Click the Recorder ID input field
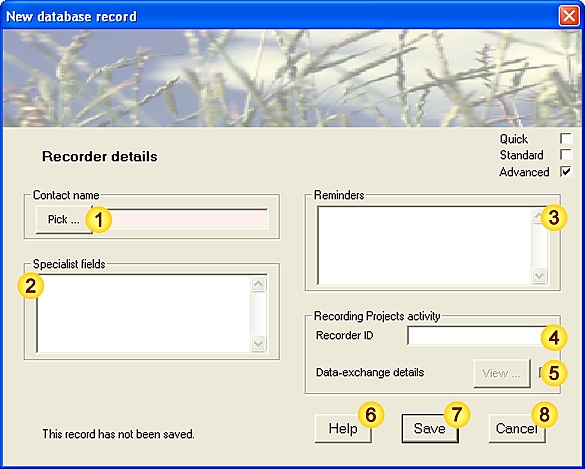This screenshot has height=469, width=585. [477, 336]
